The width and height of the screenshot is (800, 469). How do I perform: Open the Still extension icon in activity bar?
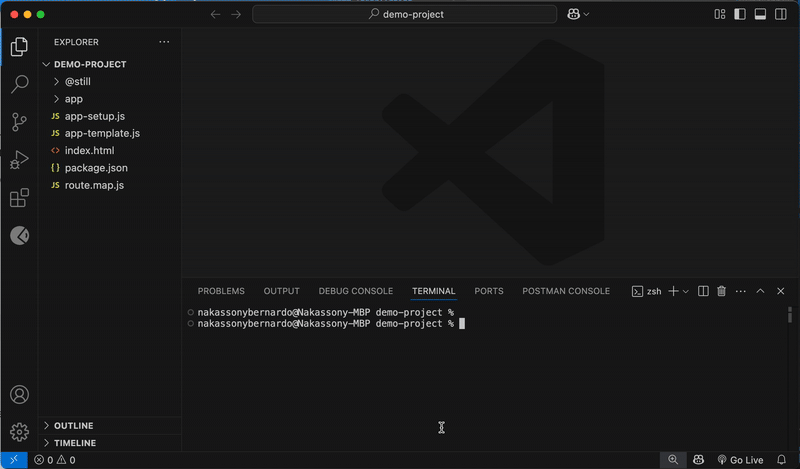click(19, 235)
